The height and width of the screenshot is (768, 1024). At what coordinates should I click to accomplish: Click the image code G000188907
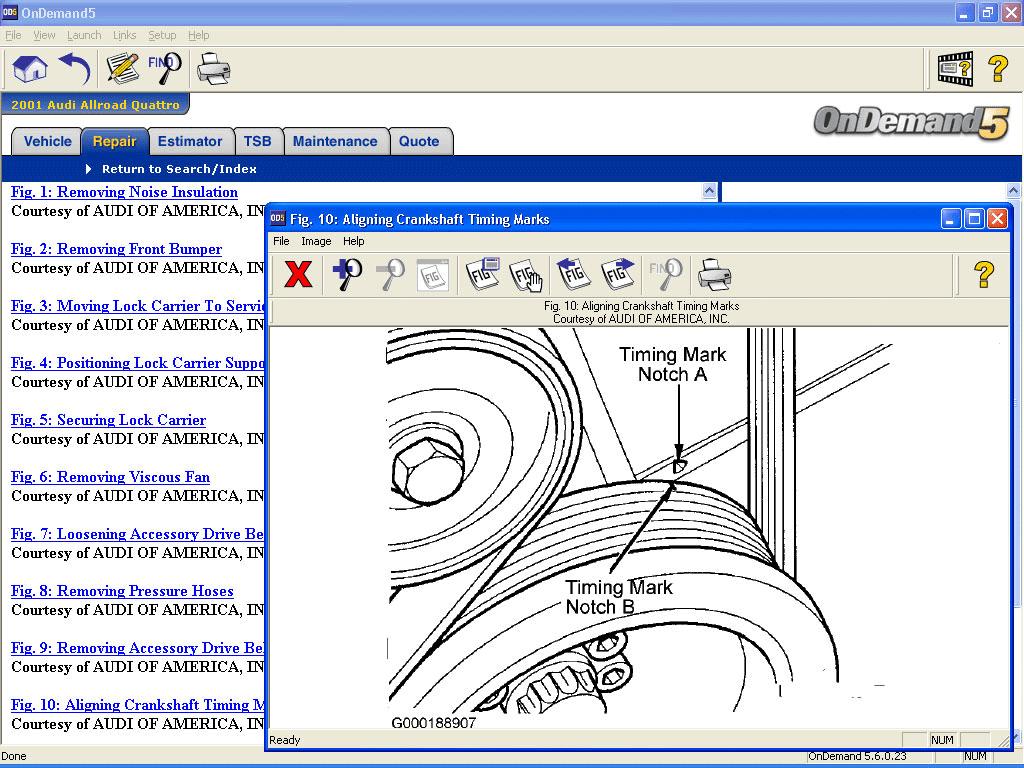(434, 723)
